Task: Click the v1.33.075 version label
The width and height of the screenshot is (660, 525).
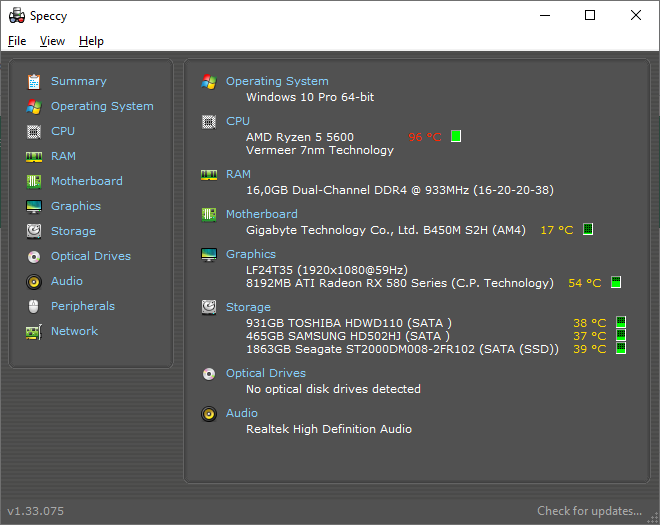Action: pyautogui.click(x=36, y=511)
